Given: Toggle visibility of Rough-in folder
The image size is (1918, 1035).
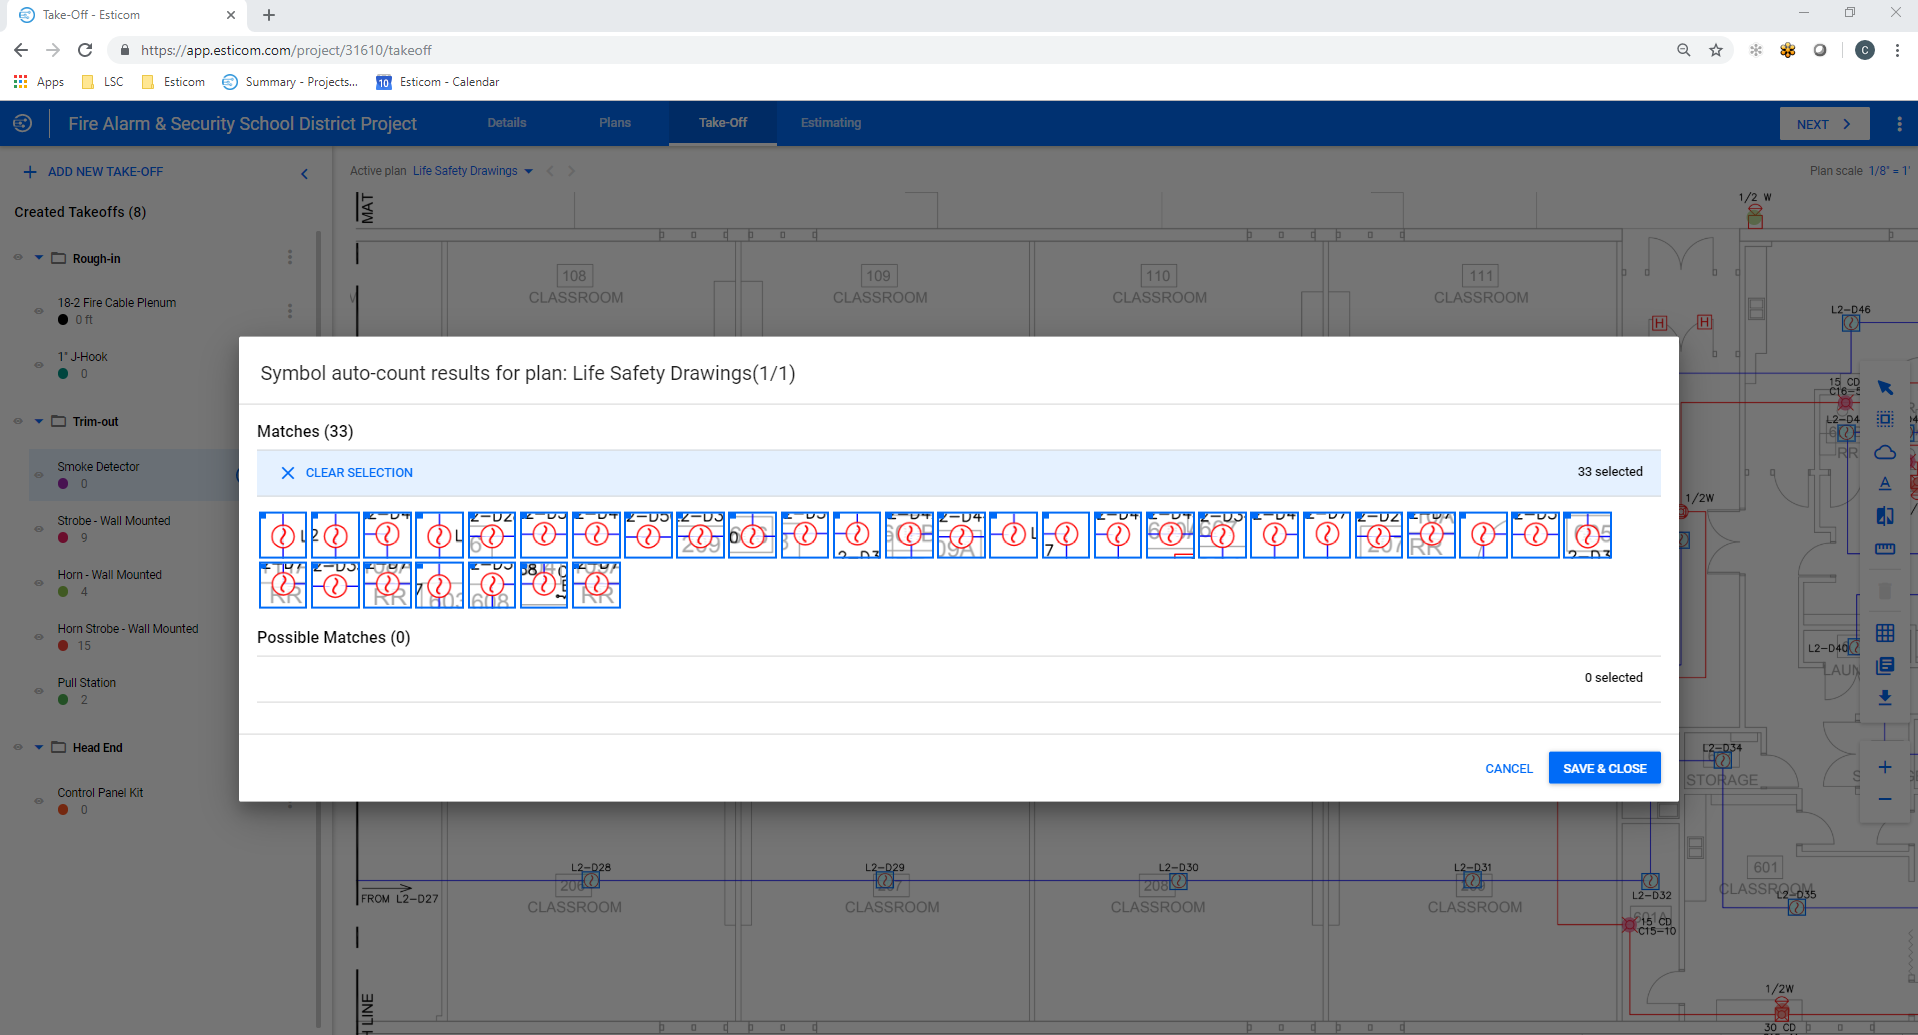Looking at the screenshot, I should pyautogui.click(x=18, y=258).
